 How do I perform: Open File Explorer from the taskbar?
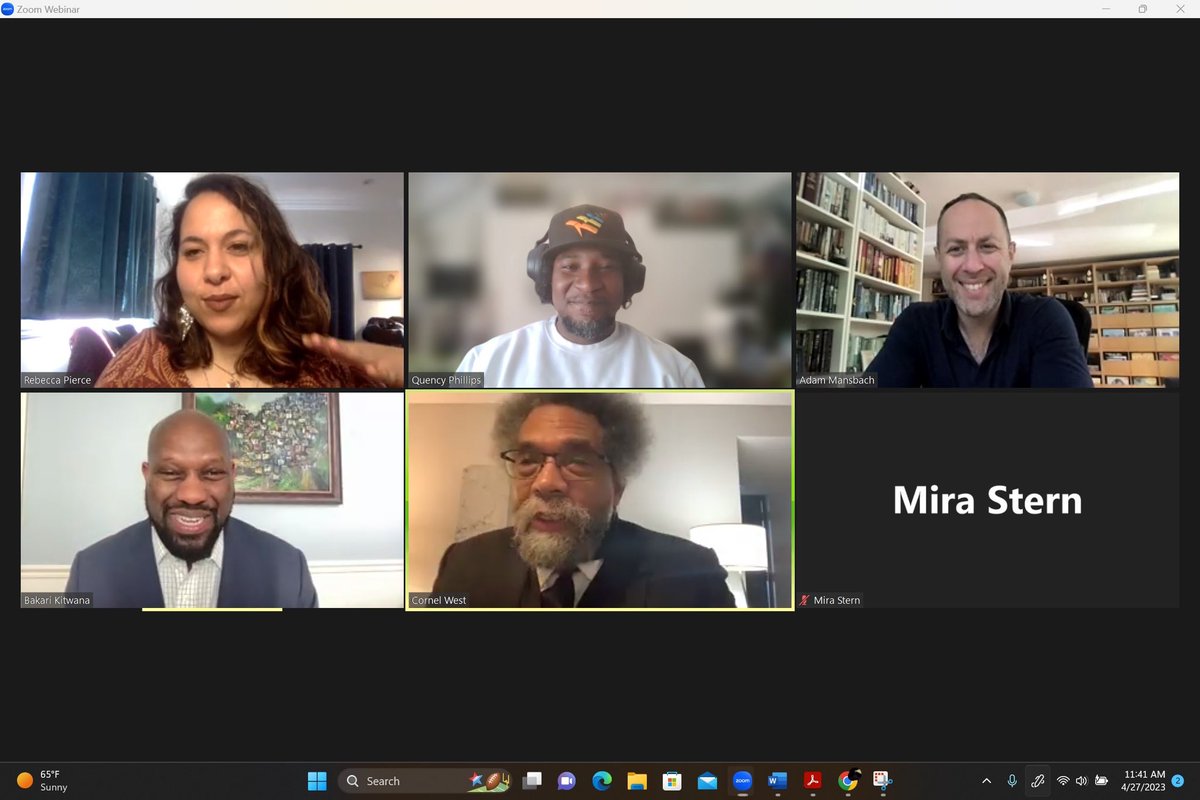pos(637,781)
